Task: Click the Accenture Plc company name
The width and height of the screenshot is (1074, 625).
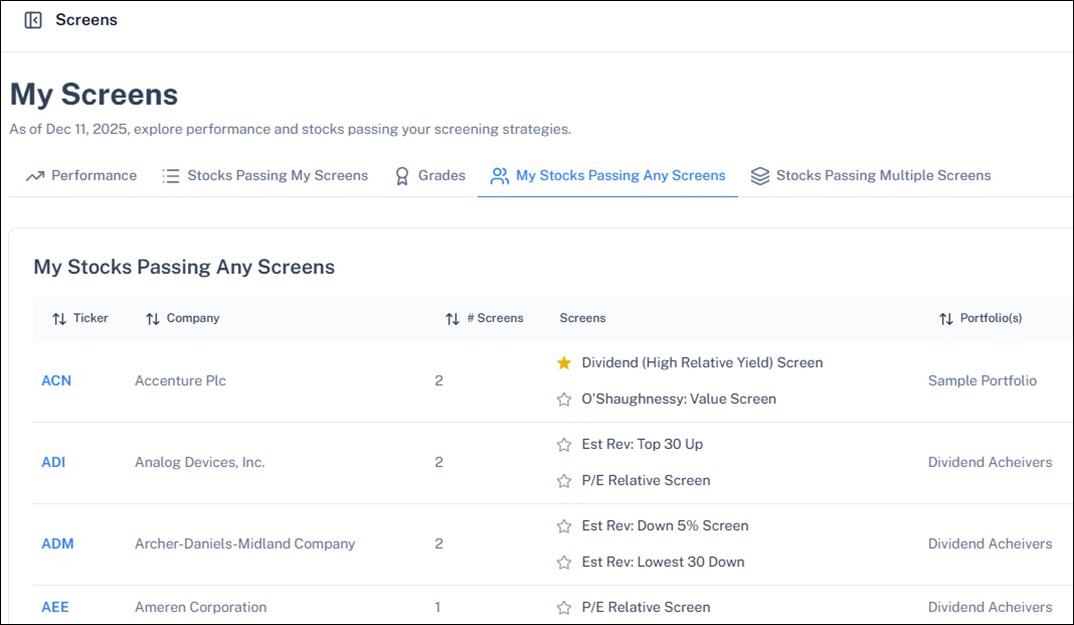Action: [180, 381]
